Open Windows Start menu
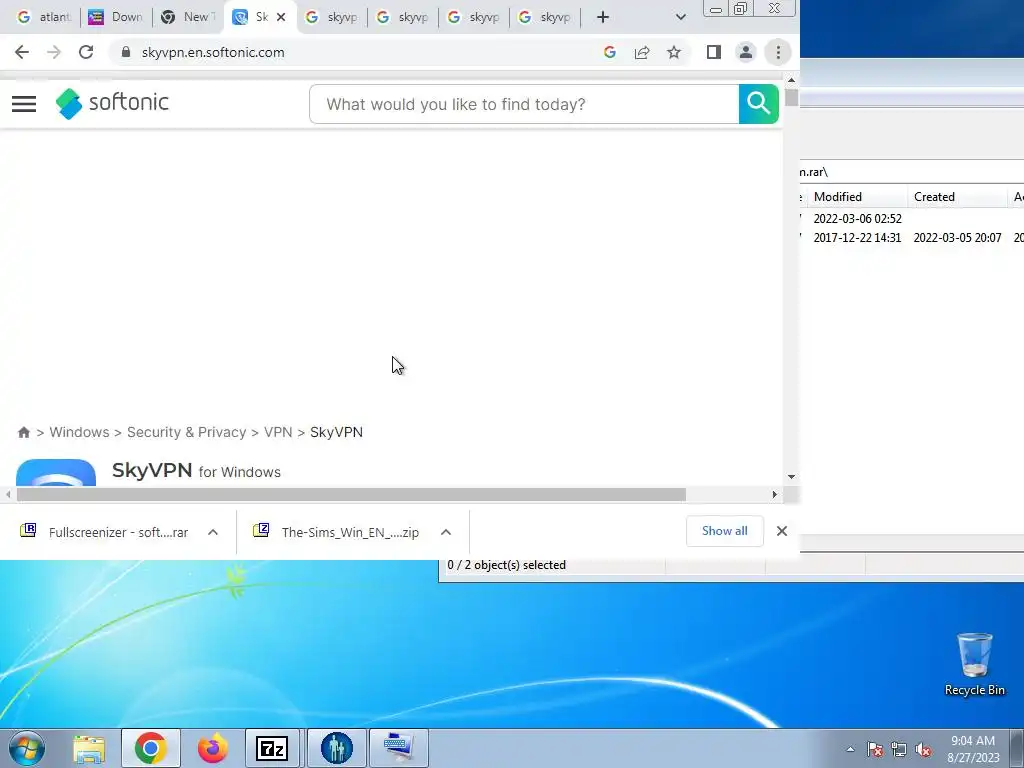This screenshot has width=1024, height=768. (x=27, y=748)
